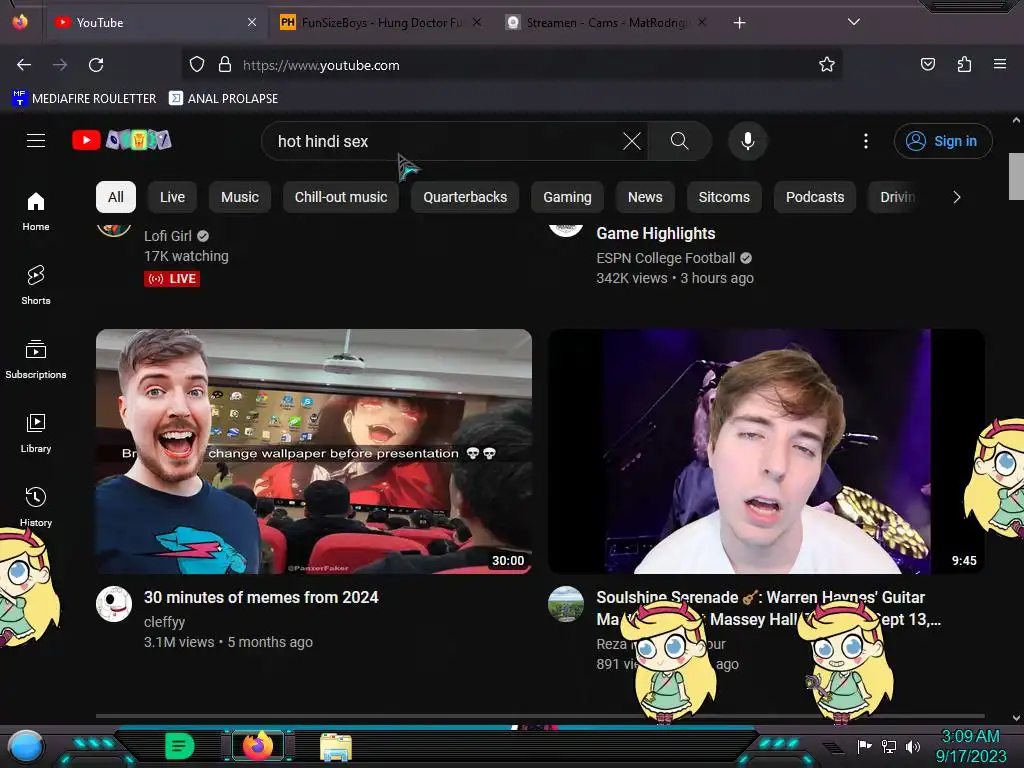Open Shorts in the sidebar
The image size is (1024, 768).
pyautogui.click(x=36, y=285)
